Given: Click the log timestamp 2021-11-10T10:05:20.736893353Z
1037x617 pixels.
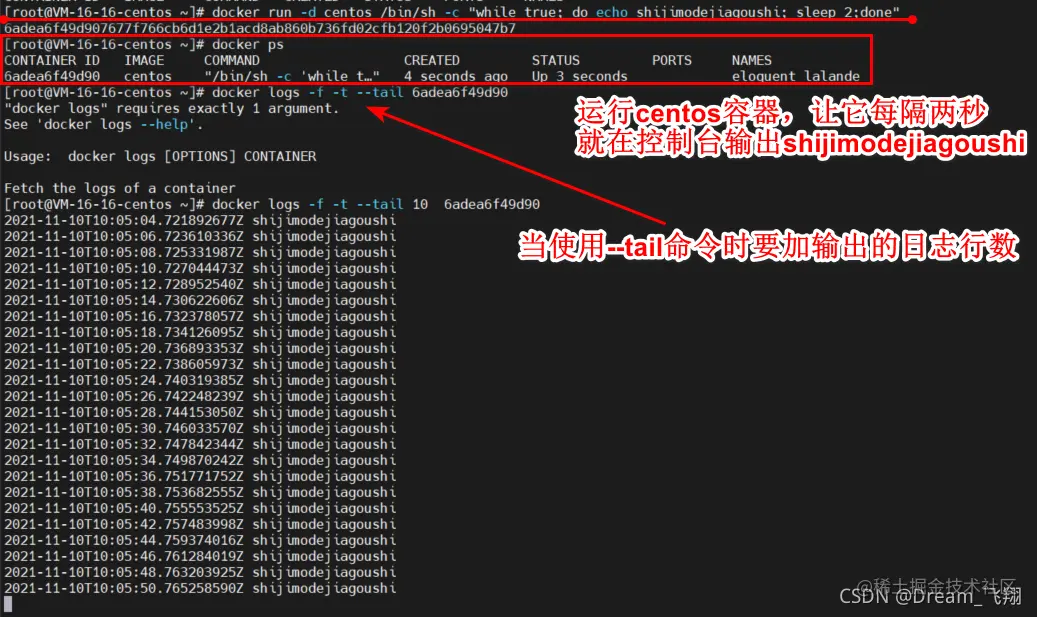Looking at the screenshot, I should (124, 348).
